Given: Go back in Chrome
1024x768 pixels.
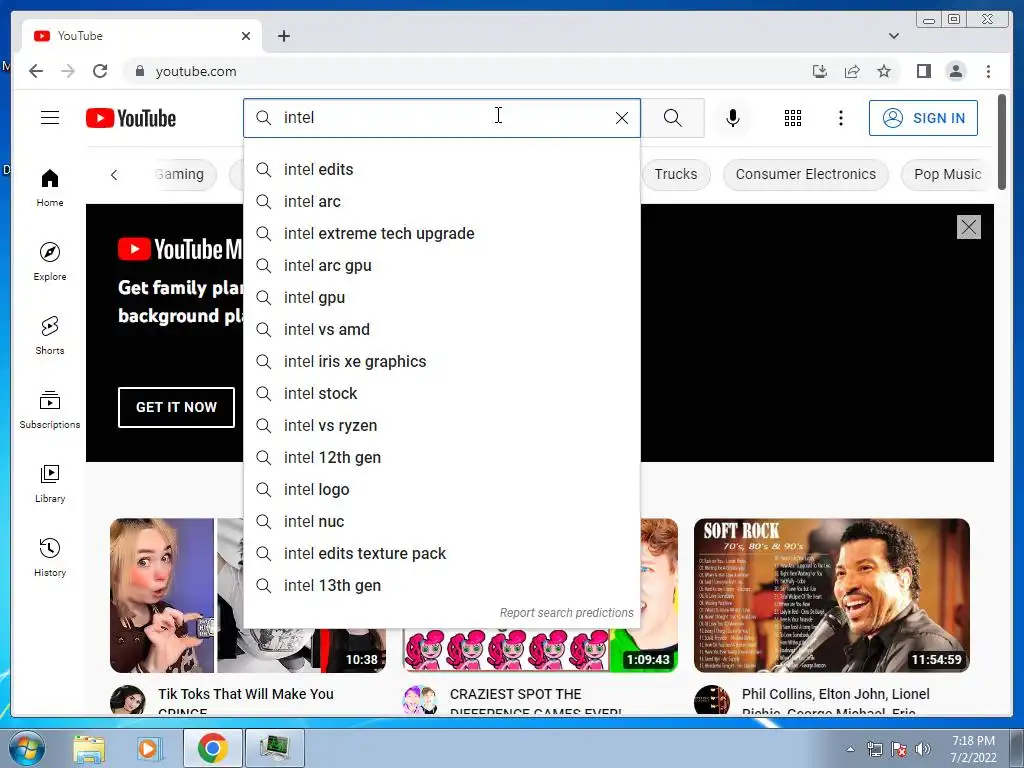Looking at the screenshot, I should 36,71.
